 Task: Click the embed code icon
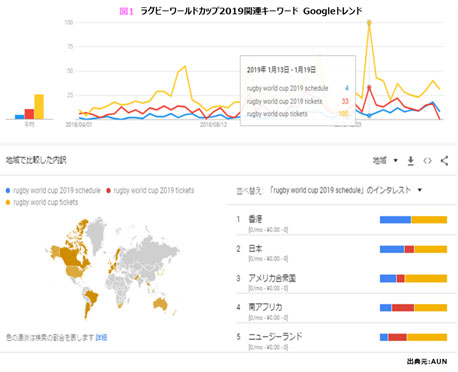point(427,161)
